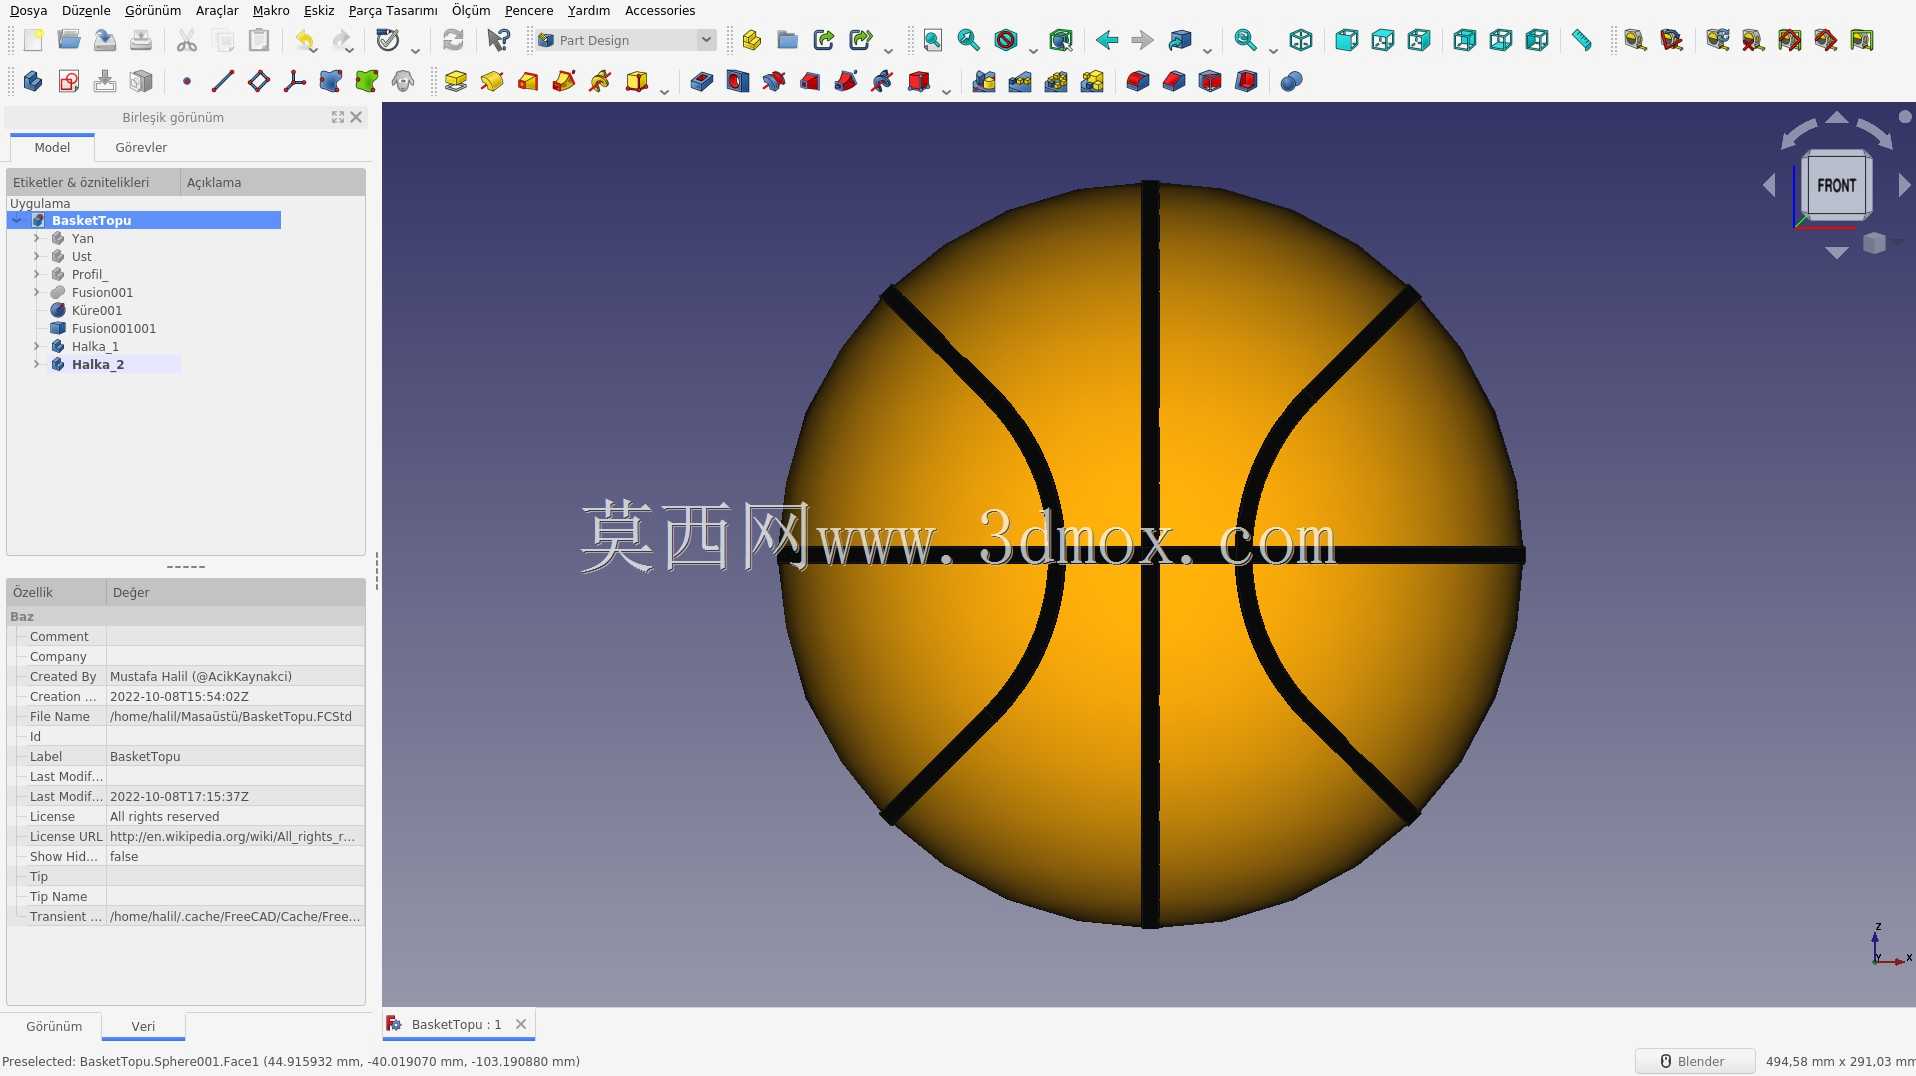Apply the Pocket tool

click(702, 81)
